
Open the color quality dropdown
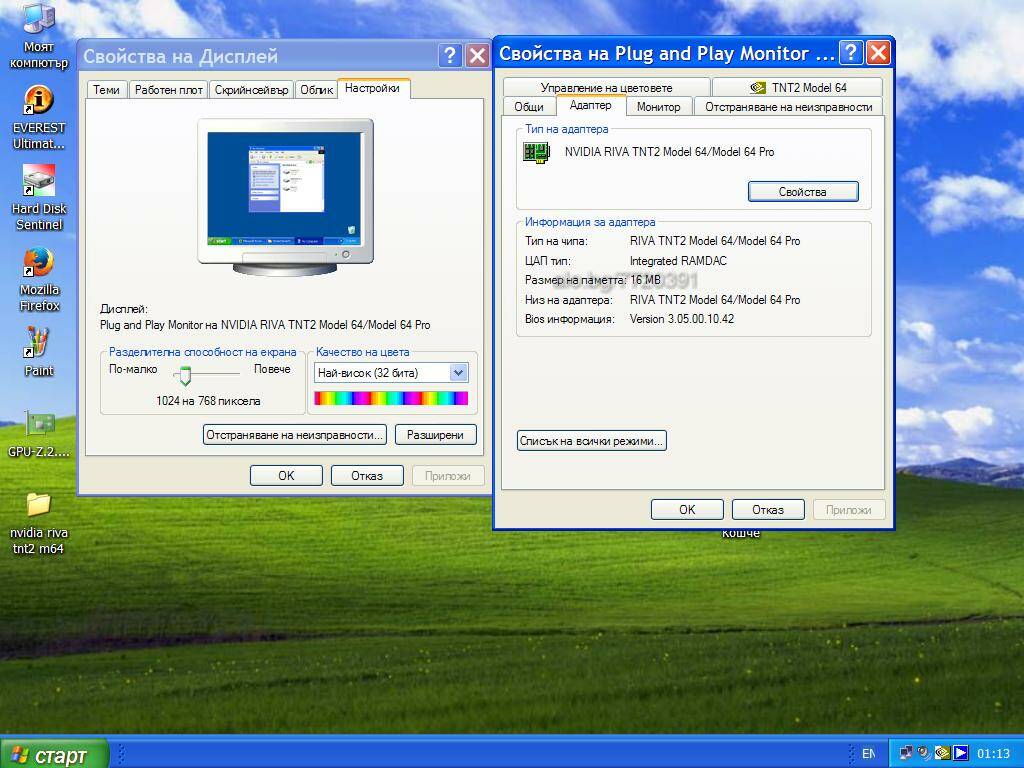tap(458, 373)
